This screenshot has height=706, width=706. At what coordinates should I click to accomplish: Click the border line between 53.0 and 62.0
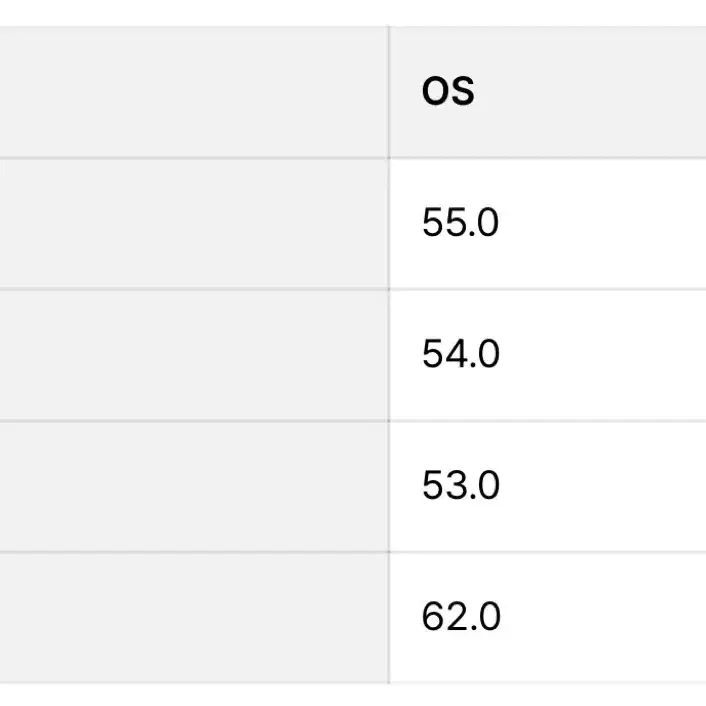(x=547, y=552)
